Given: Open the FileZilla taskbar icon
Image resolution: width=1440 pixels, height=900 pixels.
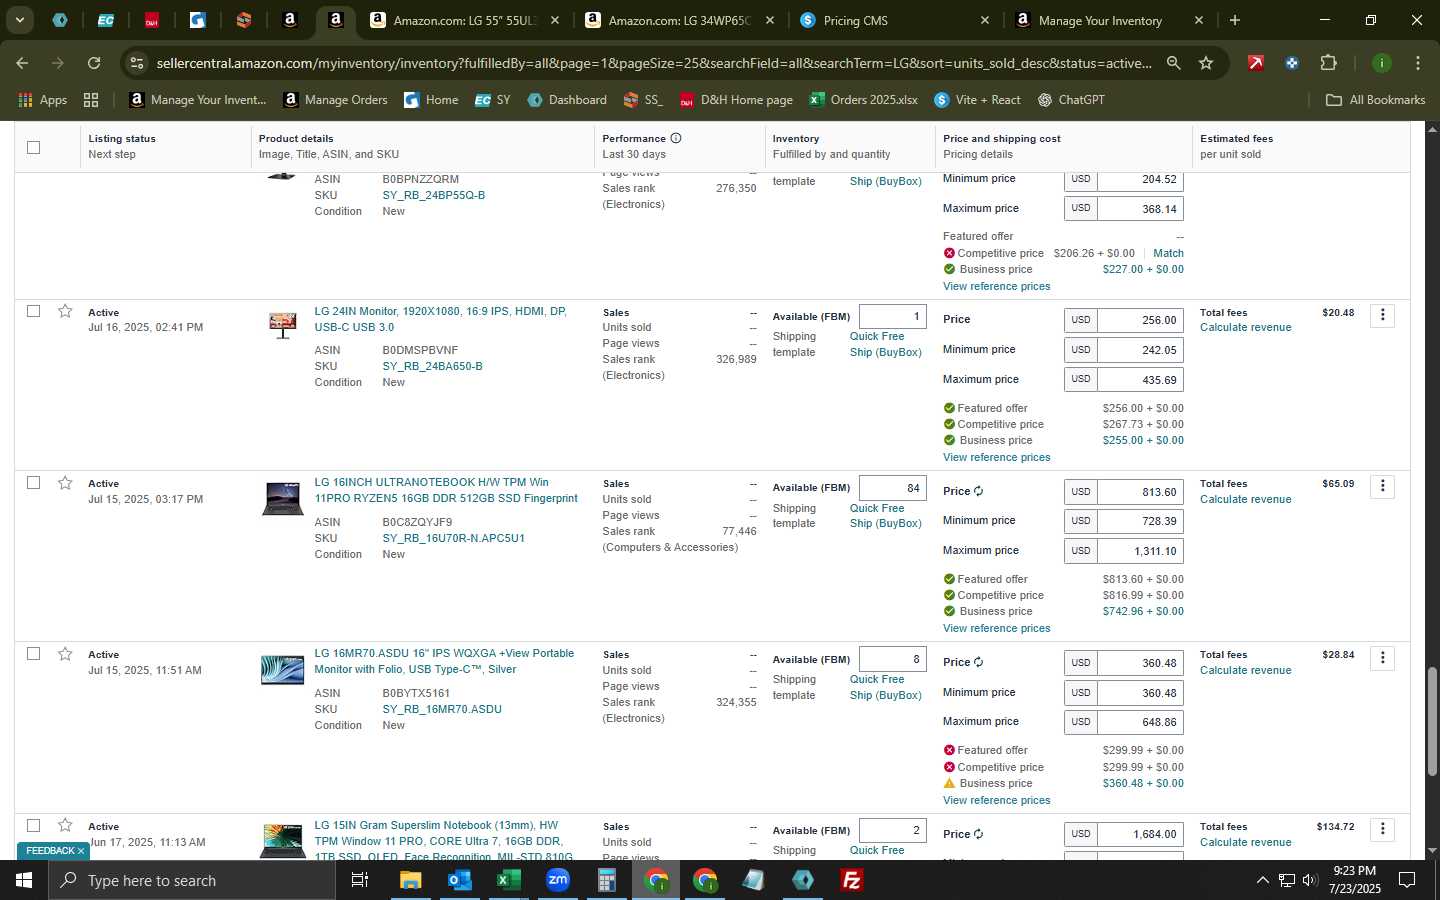Looking at the screenshot, I should 852,880.
